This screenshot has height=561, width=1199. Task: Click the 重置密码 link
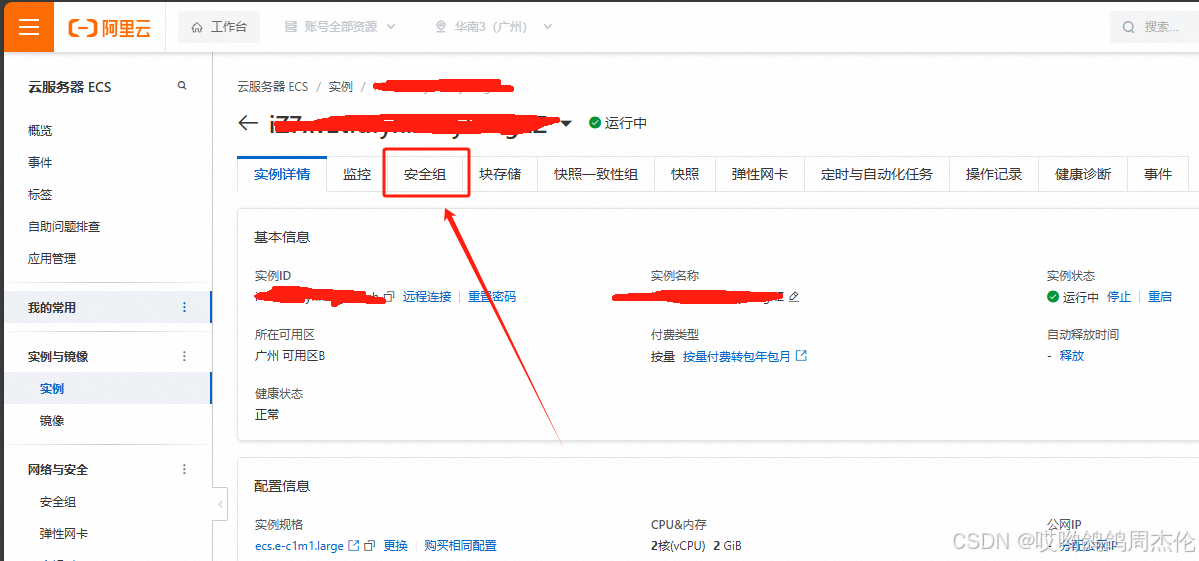coord(492,297)
